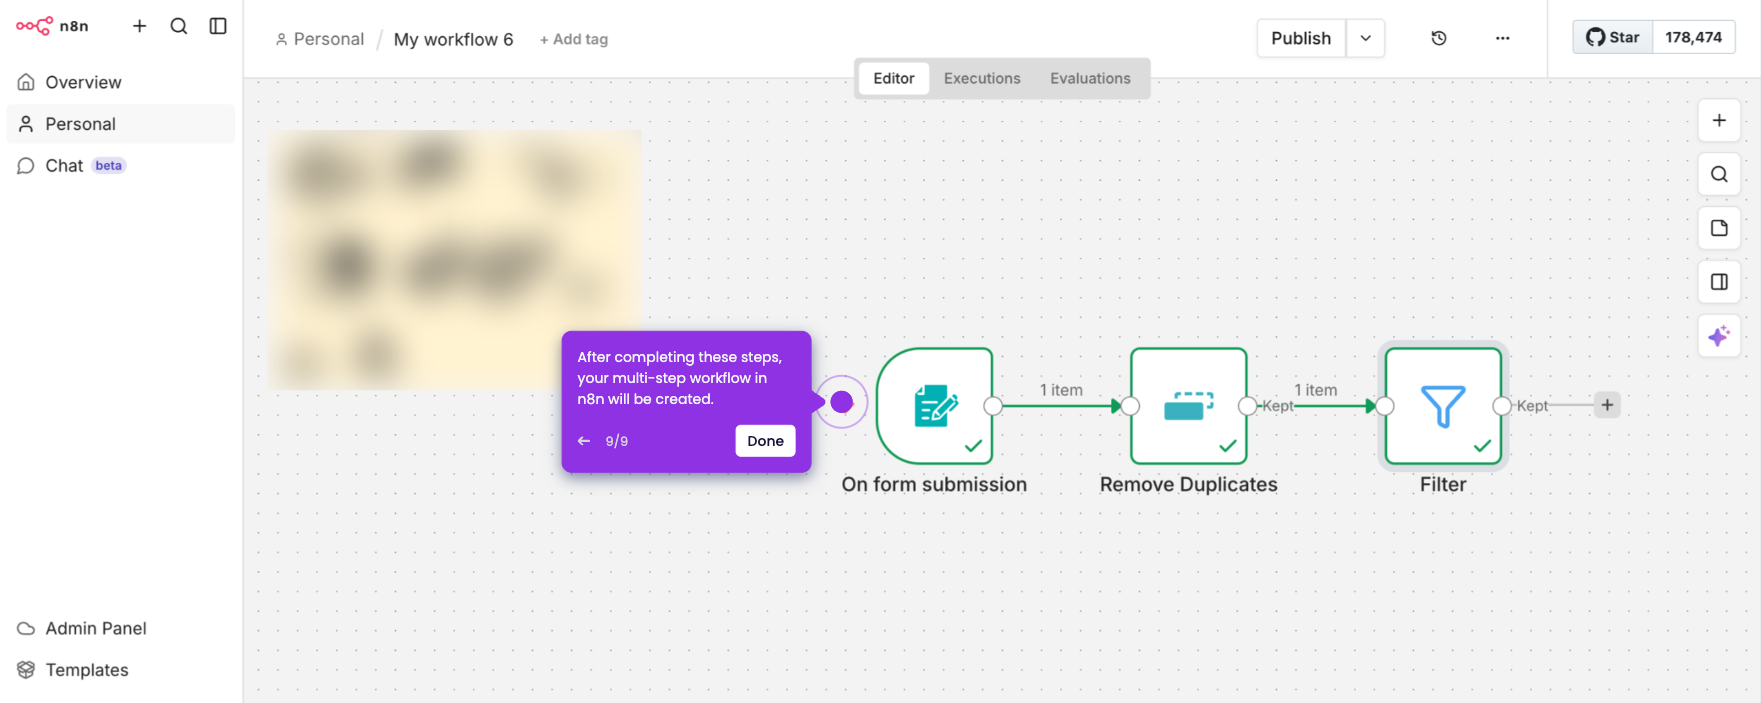1761x703 pixels.
Task: Click the '1 item' label after form node
Action: click(x=1061, y=390)
